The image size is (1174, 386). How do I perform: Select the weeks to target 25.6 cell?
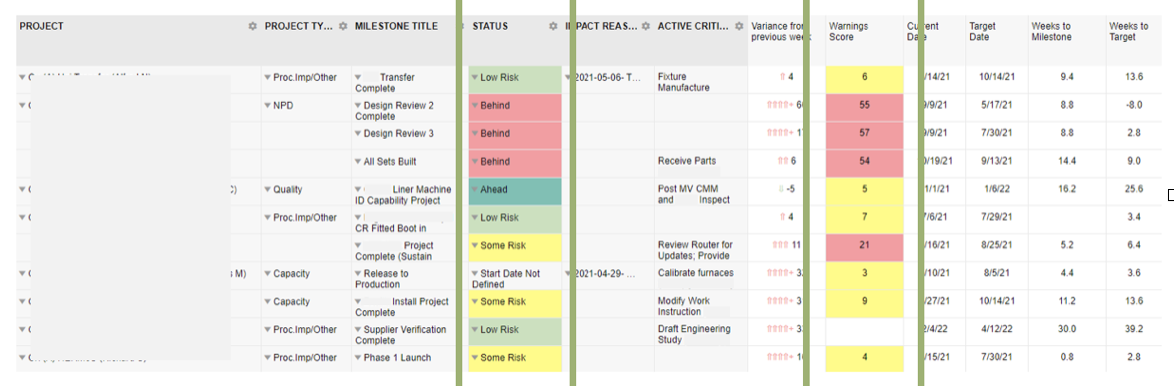pos(1134,192)
